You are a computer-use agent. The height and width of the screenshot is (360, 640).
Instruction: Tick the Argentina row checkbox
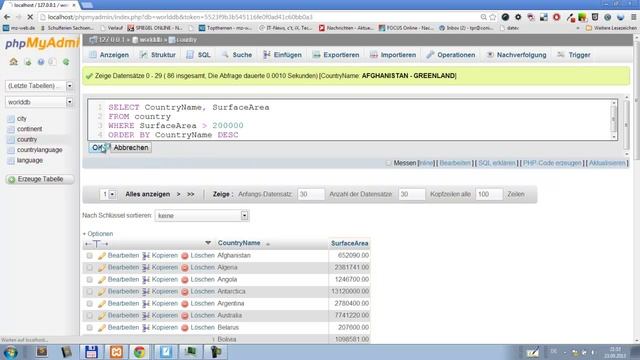[89, 304]
